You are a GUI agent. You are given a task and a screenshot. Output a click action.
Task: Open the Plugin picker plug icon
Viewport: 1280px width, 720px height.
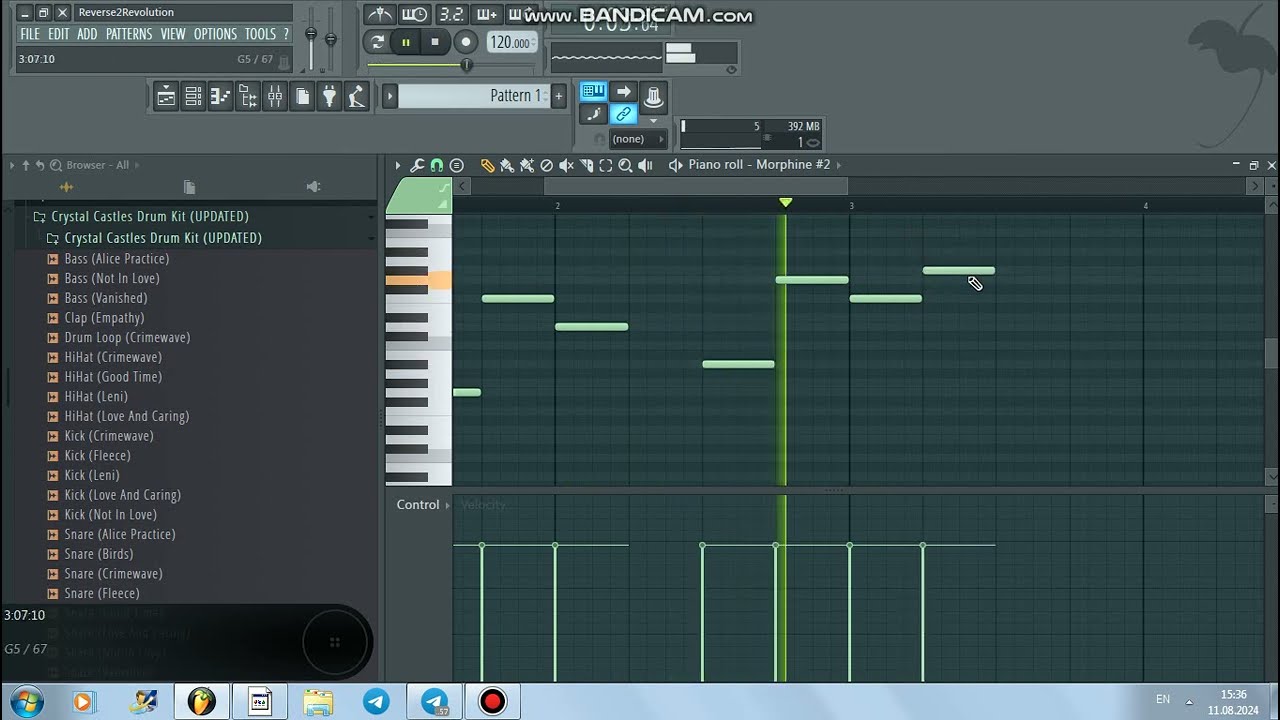coord(329,97)
